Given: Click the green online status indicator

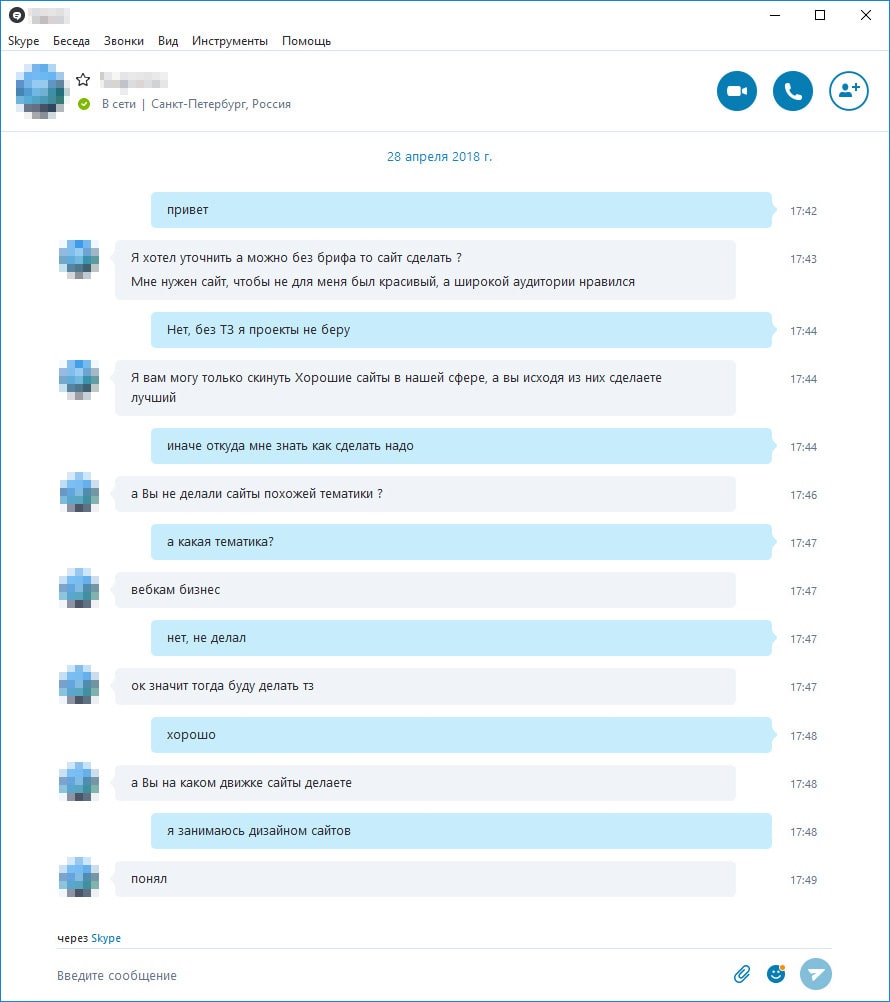Looking at the screenshot, I should tap(84, 104).
